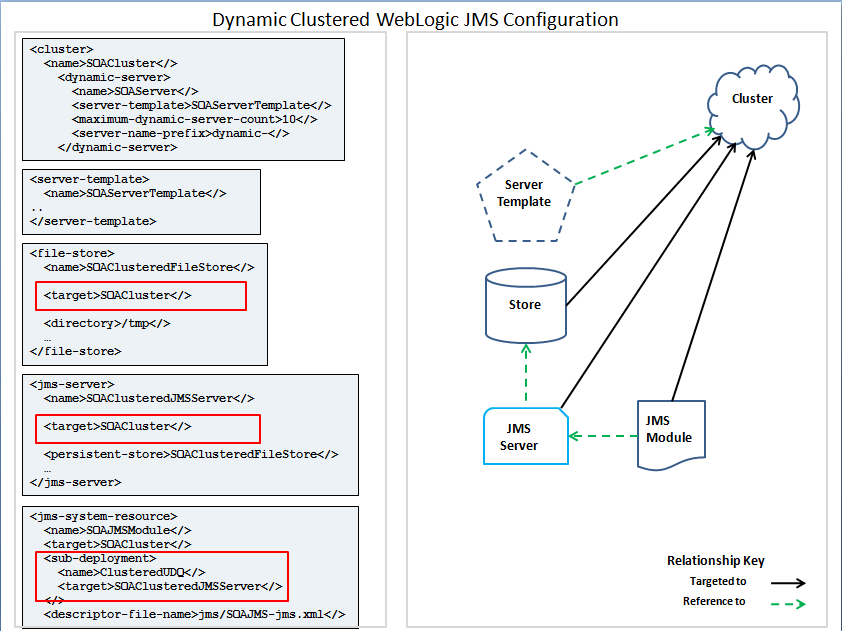Click the 'Relationship Key' heading
Image resolution: width=842 pixels, height=631 pixels.
coord(716,561)
